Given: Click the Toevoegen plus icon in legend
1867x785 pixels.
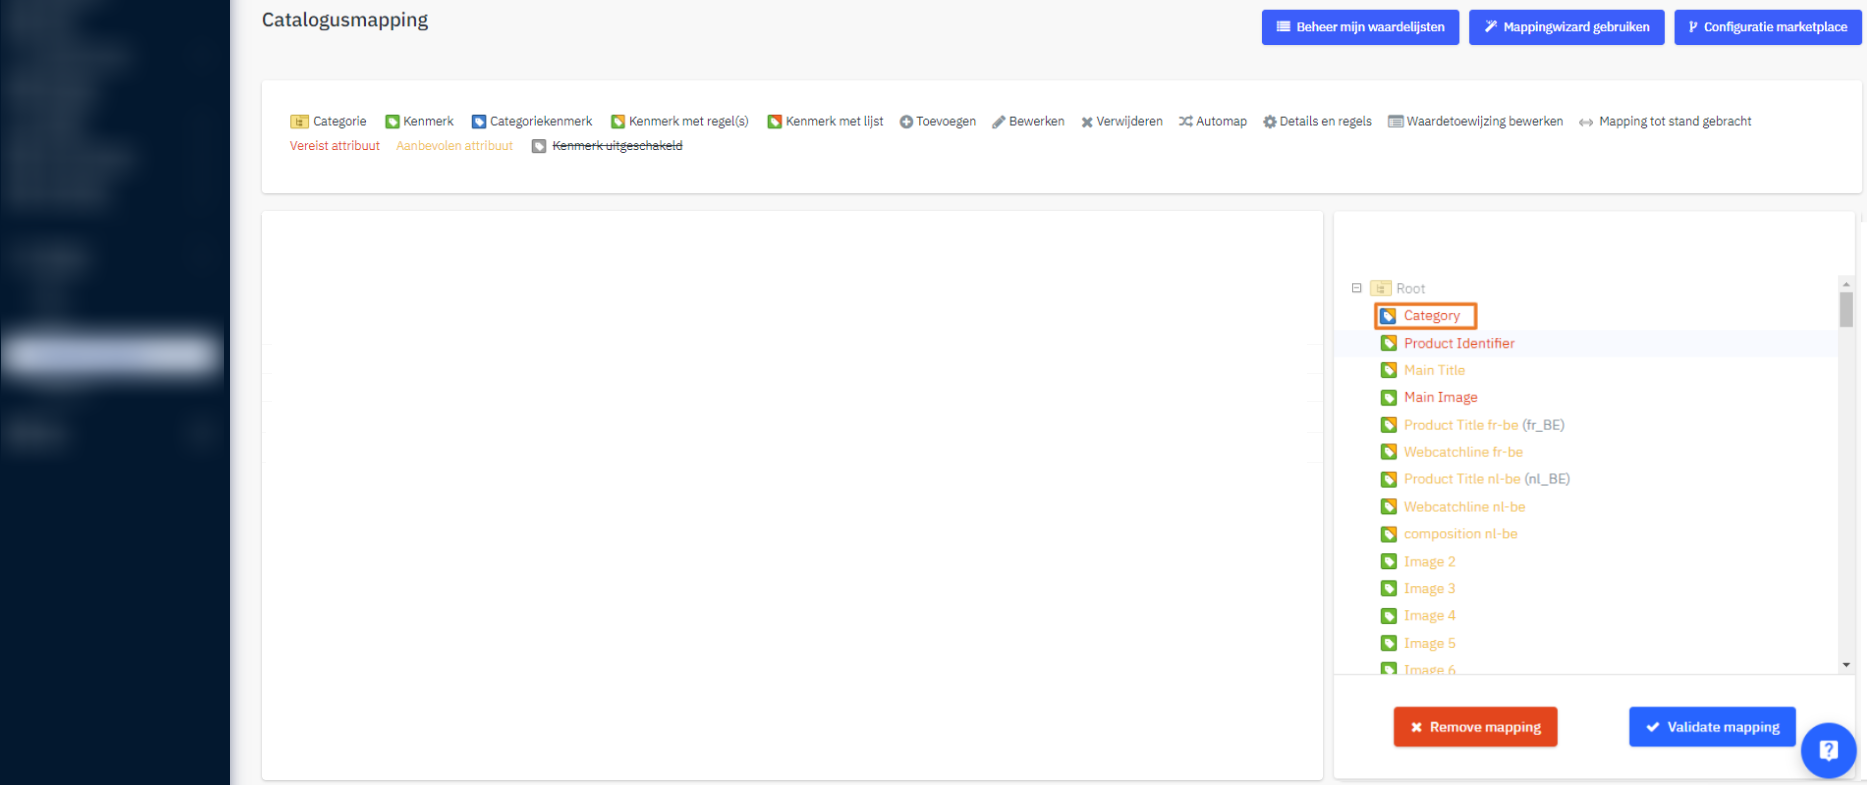Looking at the screenshot, I should pyautogui.click(x=906, y=122).
